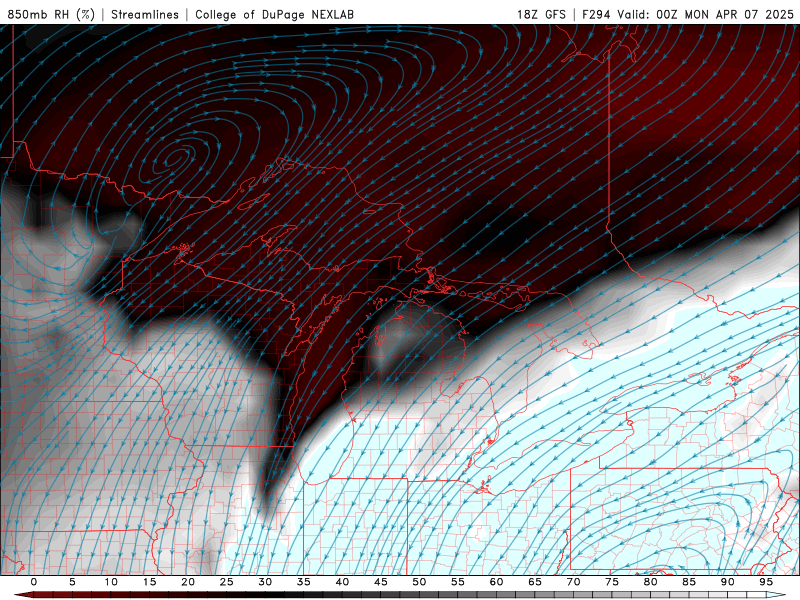This screenshot has height=600, width=800.
Task: Click the "0" value on humidity scale
Action: (34, 582)
